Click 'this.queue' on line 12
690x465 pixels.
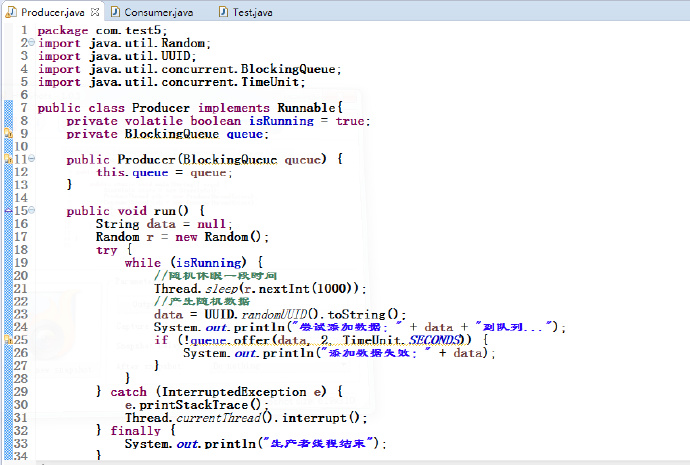coord(132,172)
